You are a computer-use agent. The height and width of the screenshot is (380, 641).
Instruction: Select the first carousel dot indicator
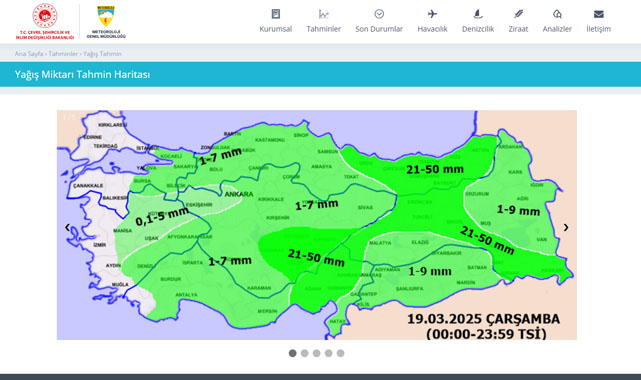point(292,353)
